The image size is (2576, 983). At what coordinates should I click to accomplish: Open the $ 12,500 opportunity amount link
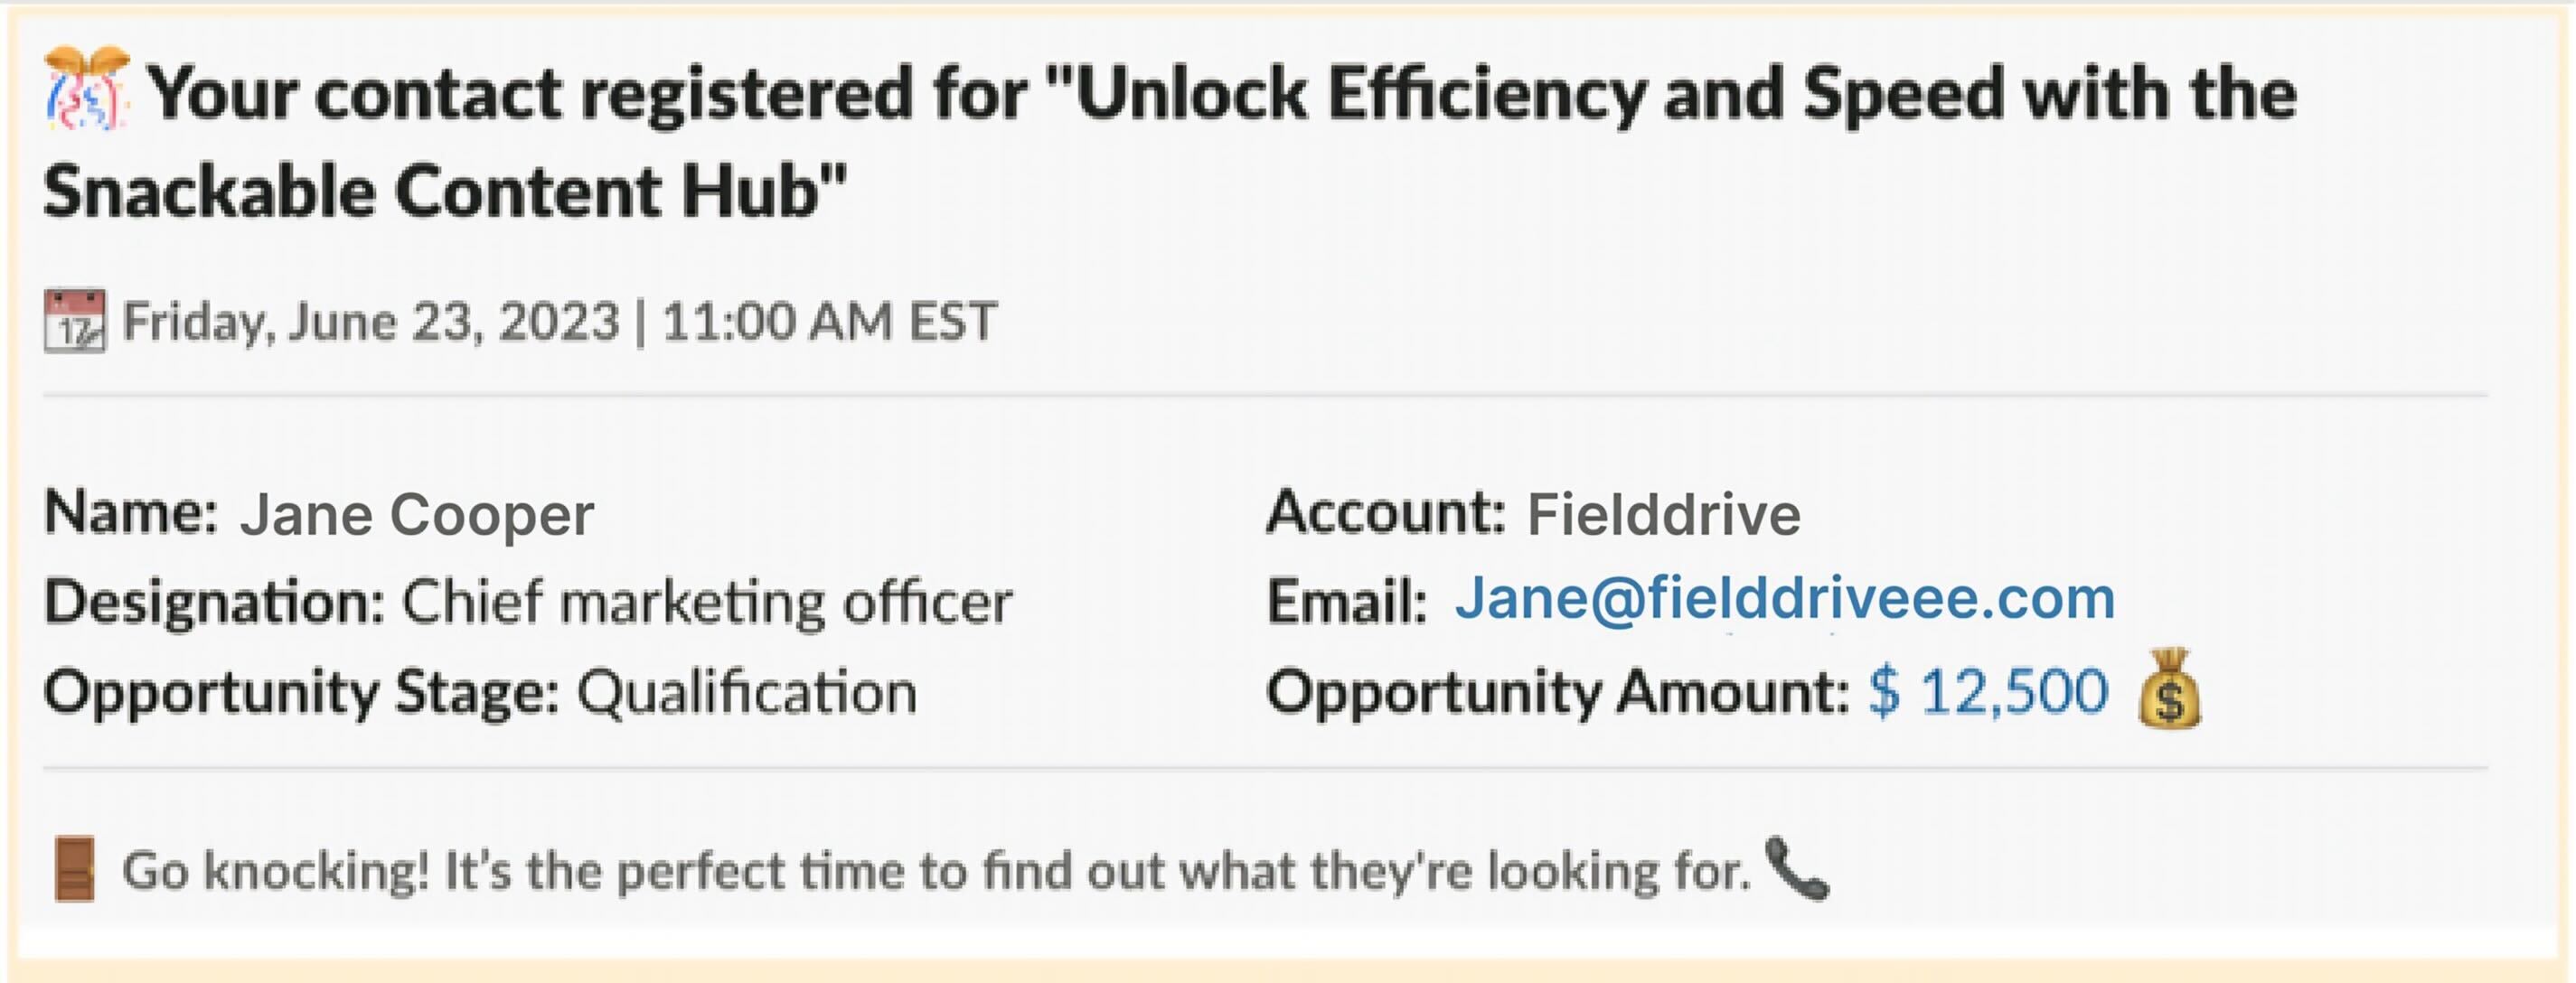point(1988,691)
